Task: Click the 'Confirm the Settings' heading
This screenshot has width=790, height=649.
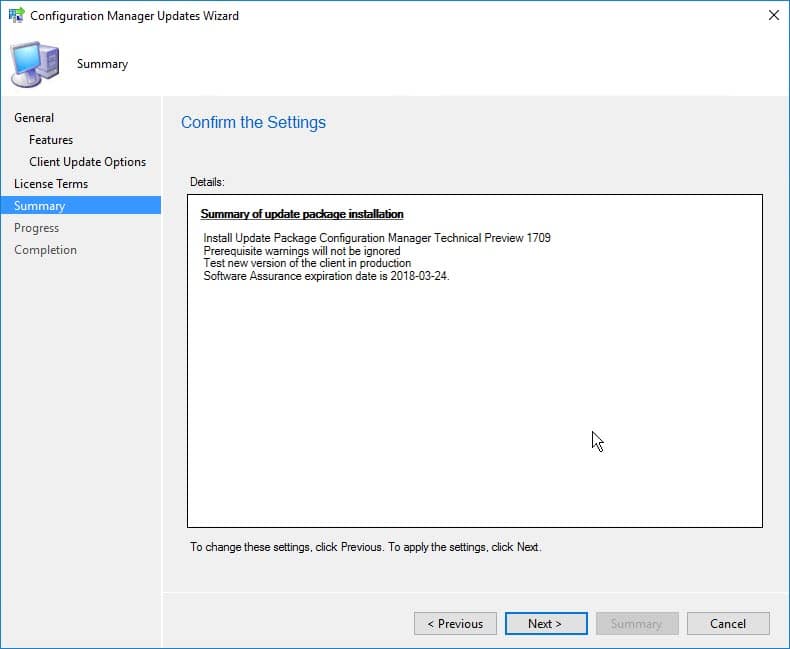Action: (253, 123)
